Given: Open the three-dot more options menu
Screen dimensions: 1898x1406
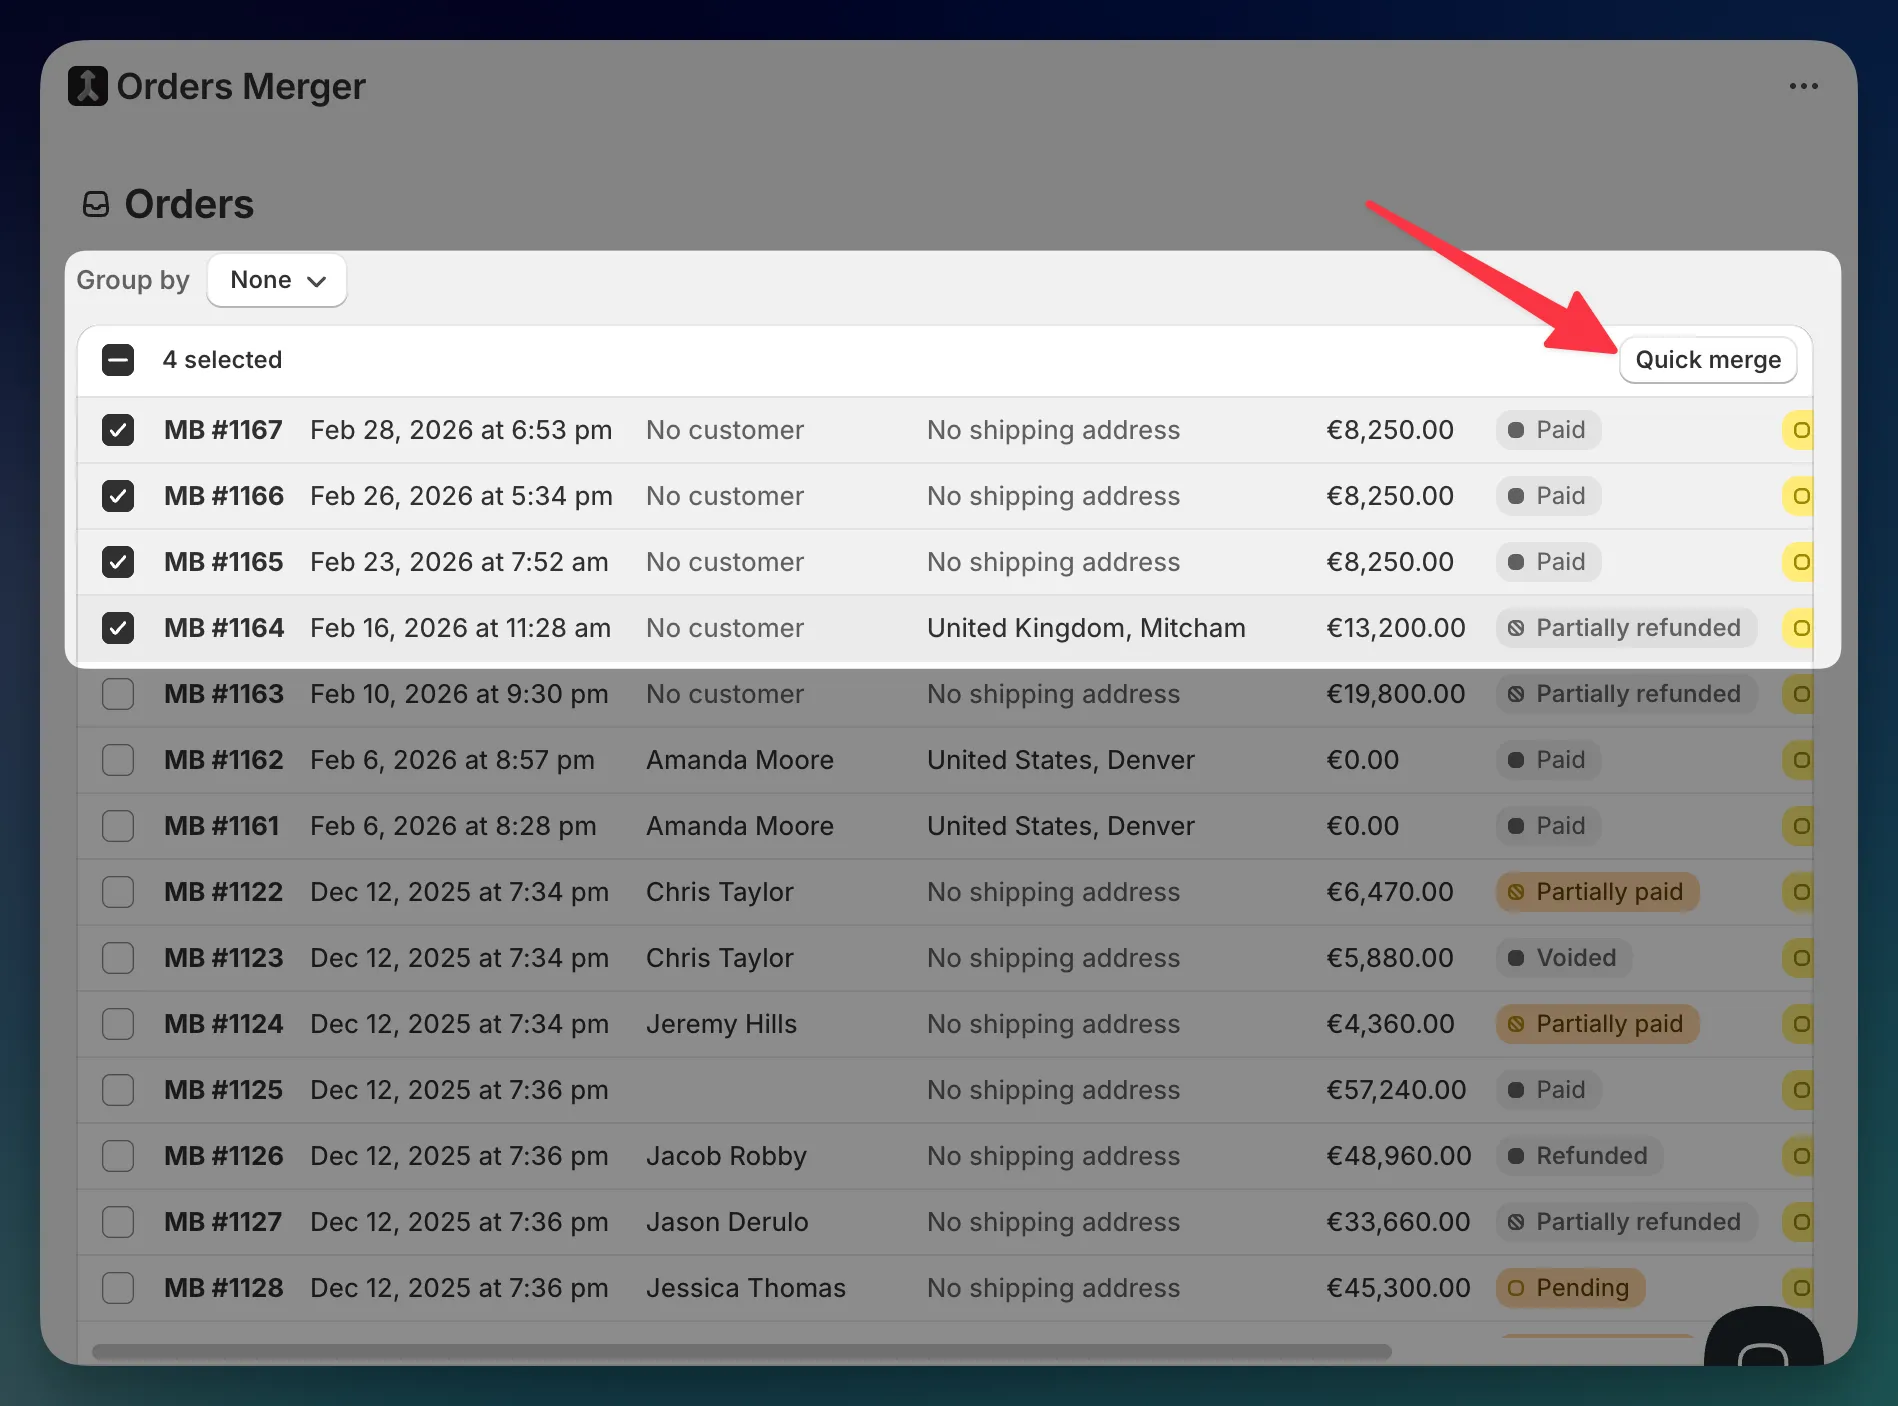Looking at the screenshot, I should (x=1803, y=86).
